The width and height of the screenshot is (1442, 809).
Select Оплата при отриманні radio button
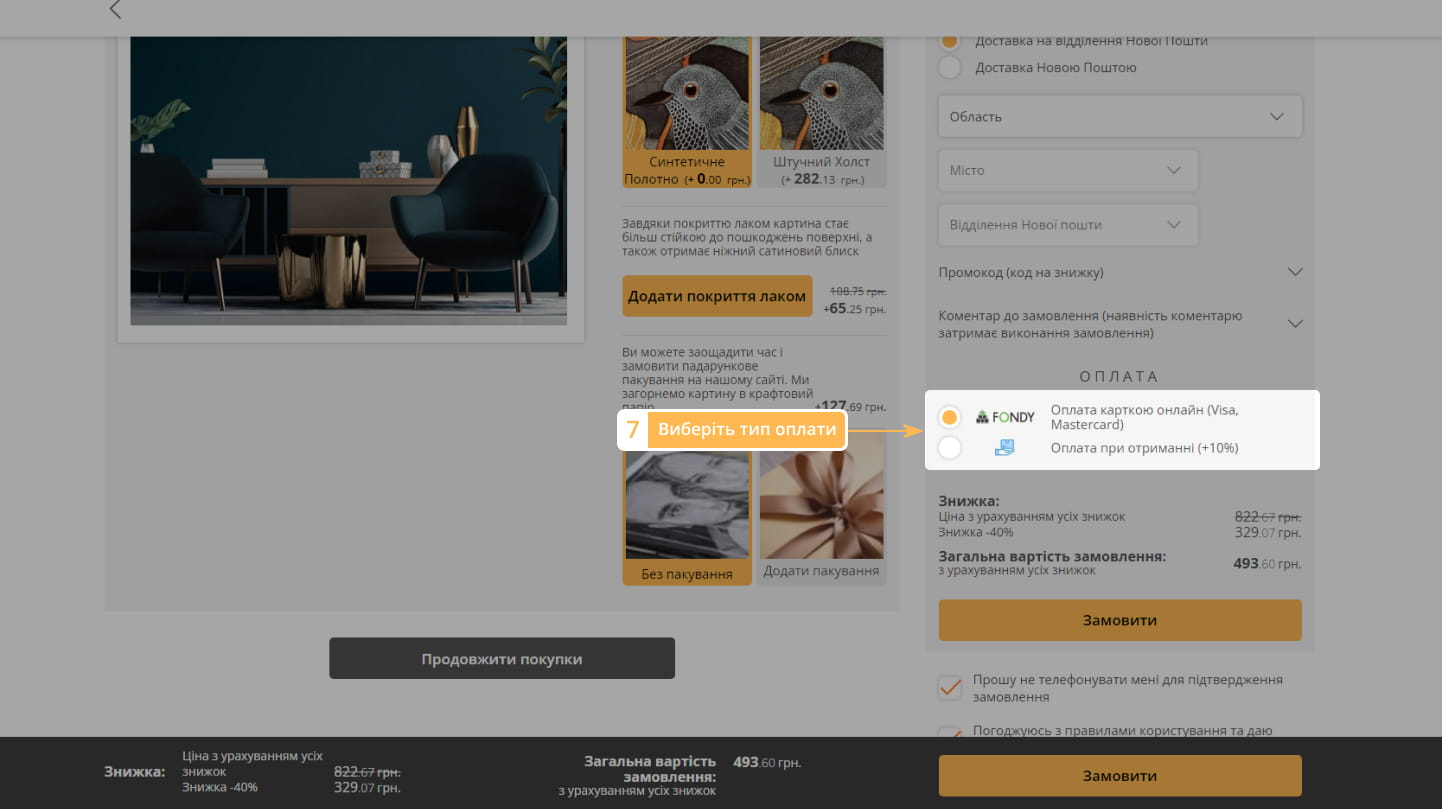tap(949, 448)
